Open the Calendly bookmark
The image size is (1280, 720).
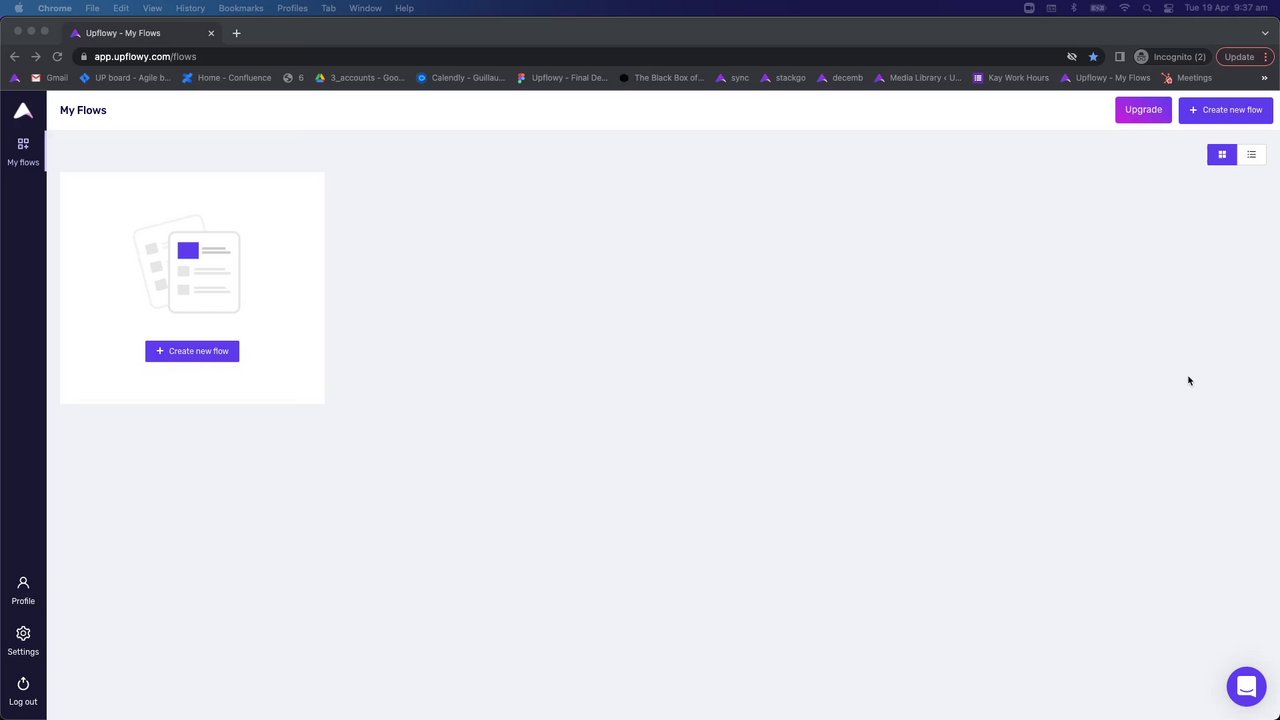460,78
